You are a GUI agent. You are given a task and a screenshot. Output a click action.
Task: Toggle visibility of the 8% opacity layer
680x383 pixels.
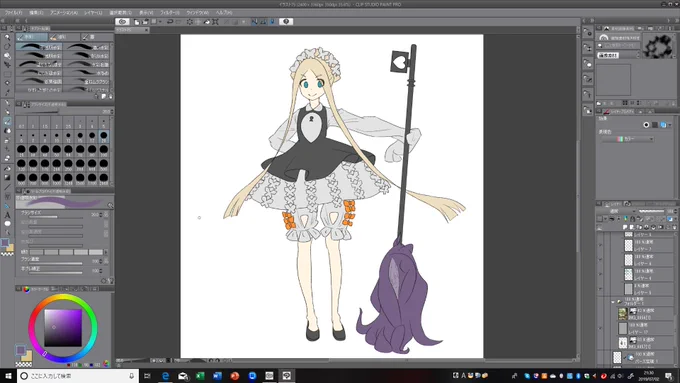(x=600, y=289)
